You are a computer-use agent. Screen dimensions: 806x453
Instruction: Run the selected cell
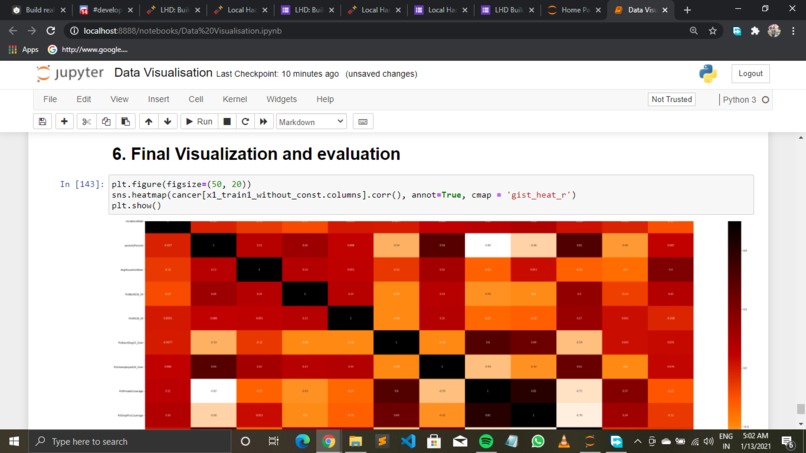(199, 122)
